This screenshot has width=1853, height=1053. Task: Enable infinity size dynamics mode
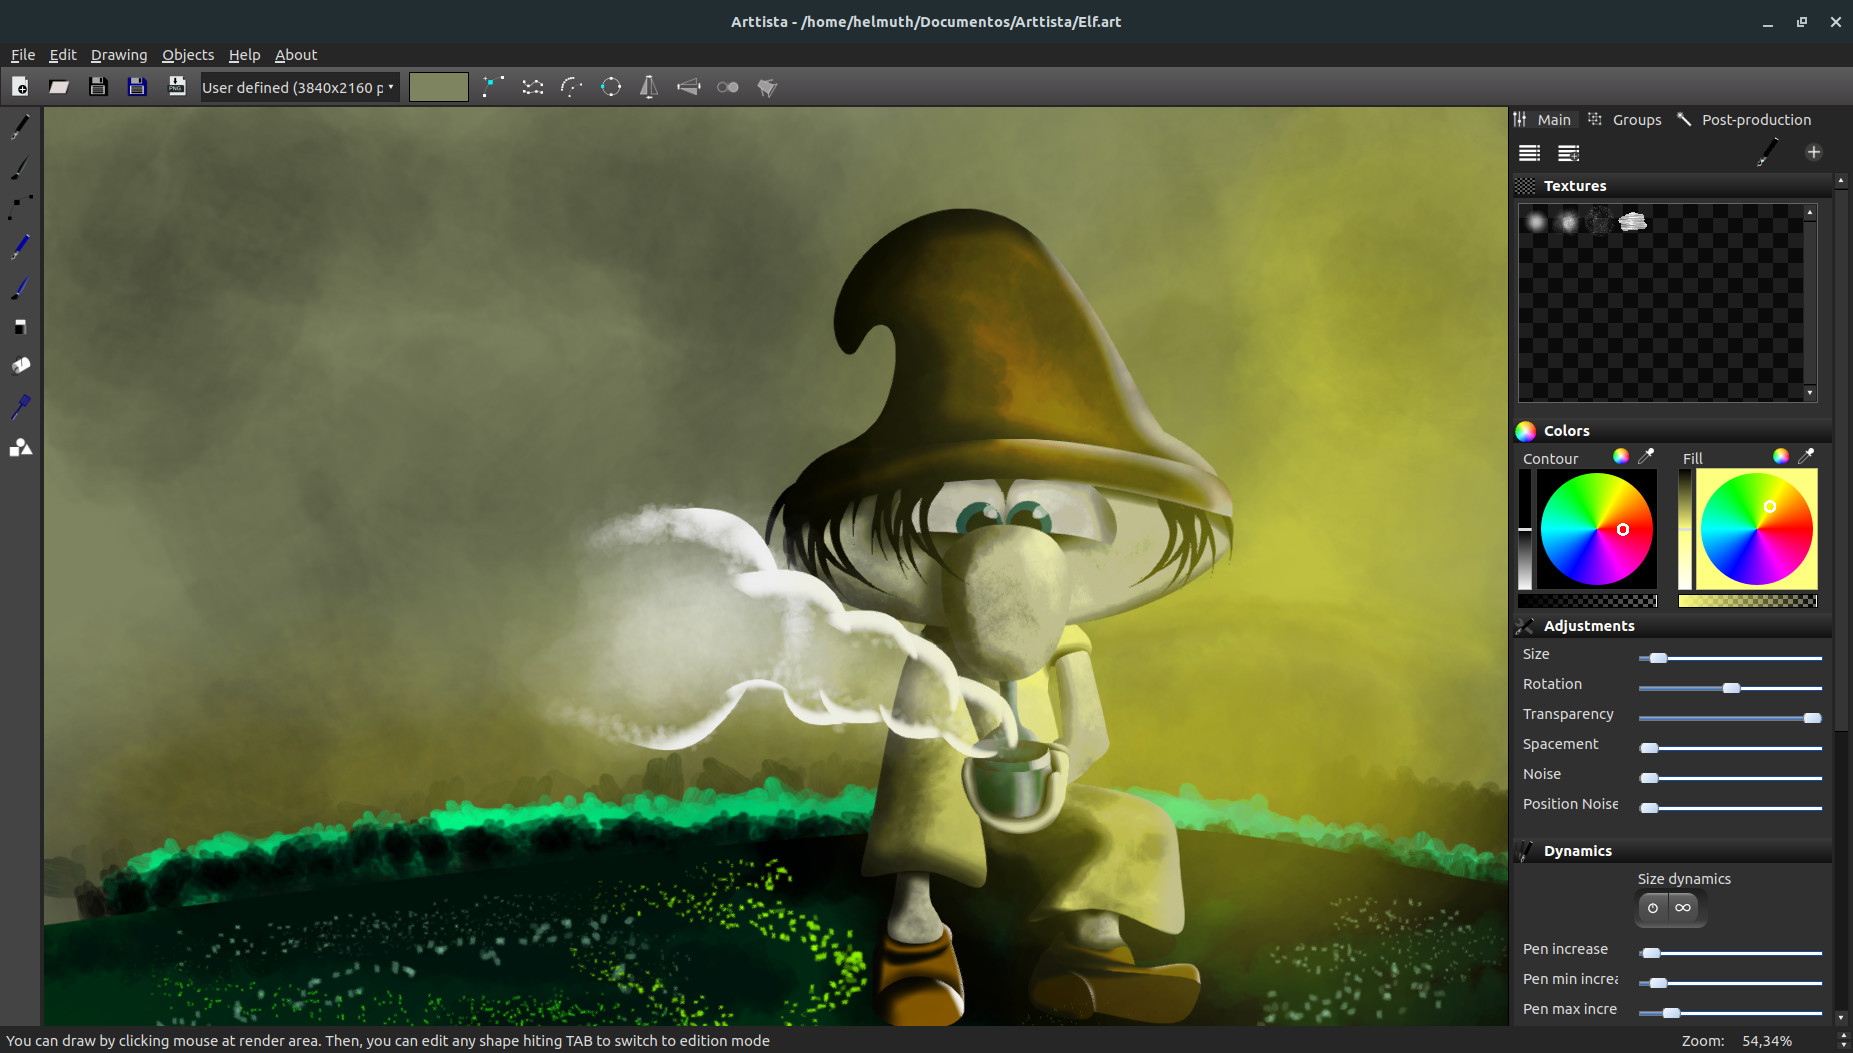[1684, 908]
